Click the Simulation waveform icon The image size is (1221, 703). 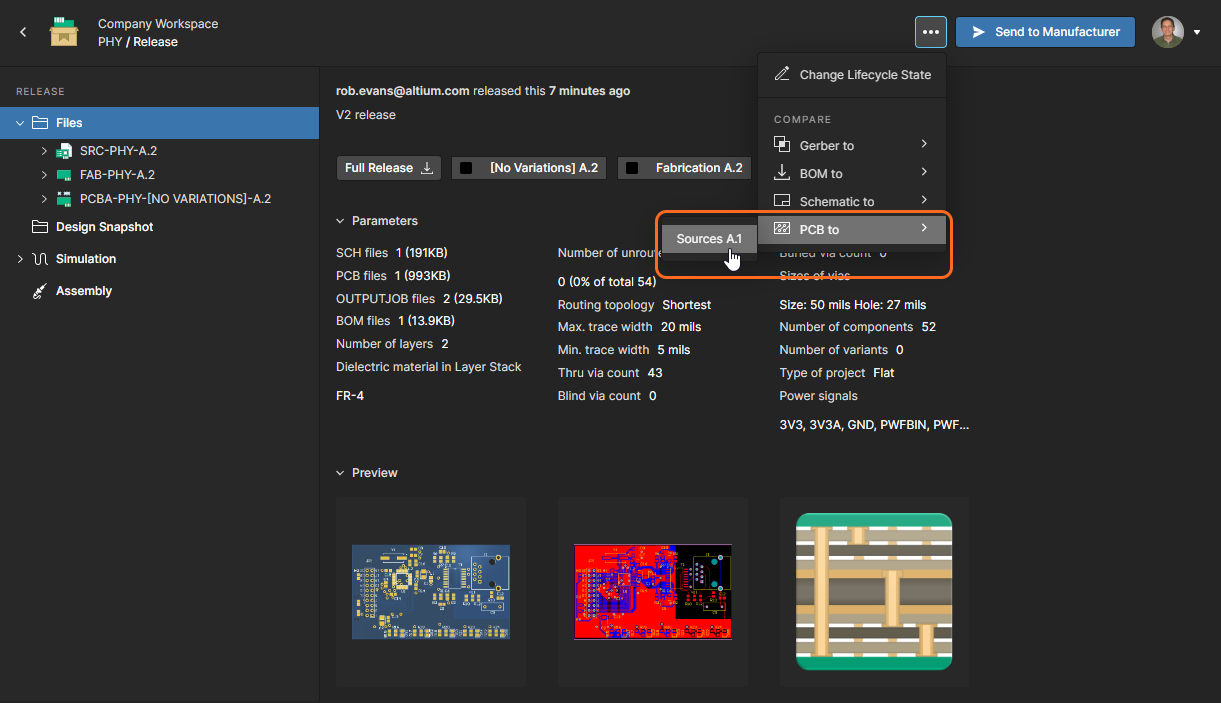(40, 259)
